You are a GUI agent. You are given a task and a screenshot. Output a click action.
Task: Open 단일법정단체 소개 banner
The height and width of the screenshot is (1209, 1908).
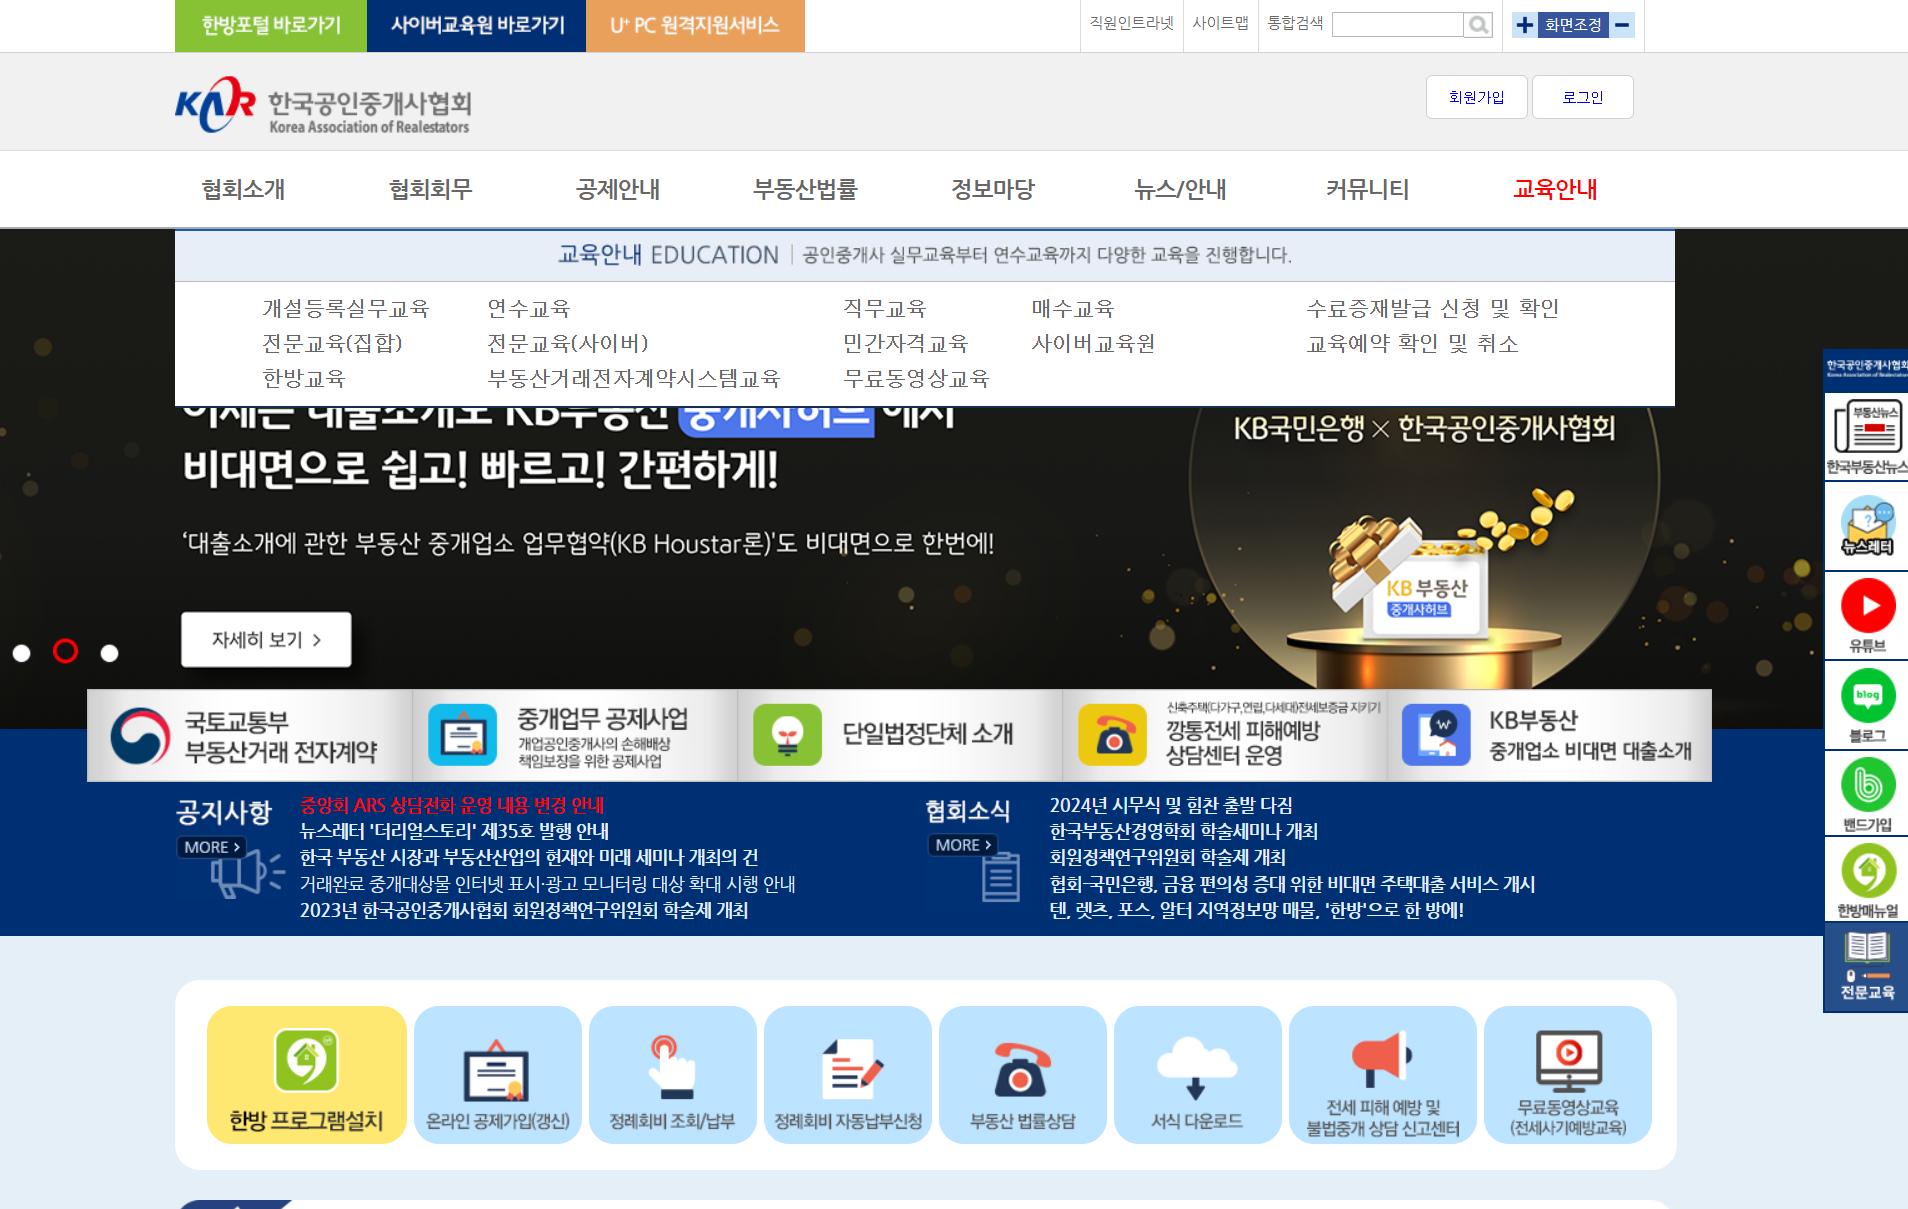[x=900, y=735]
